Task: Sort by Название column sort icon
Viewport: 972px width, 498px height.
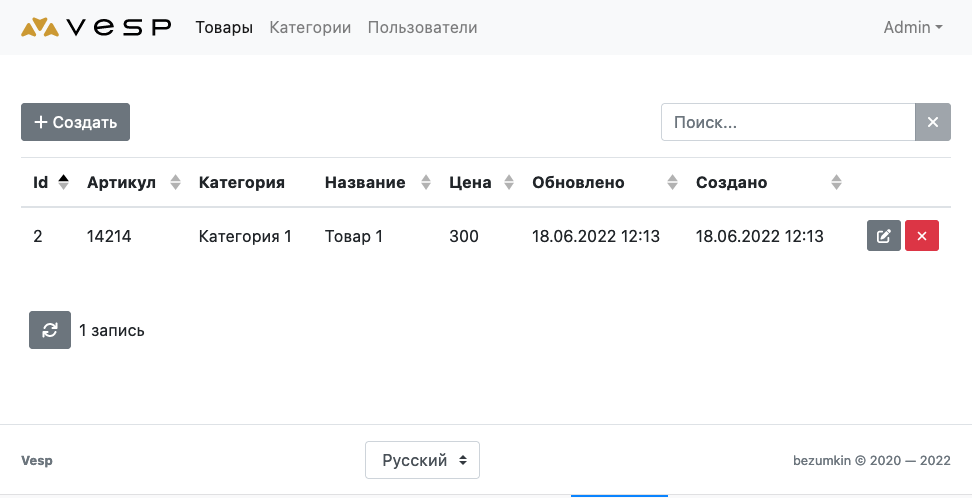Action: [426, 182]
